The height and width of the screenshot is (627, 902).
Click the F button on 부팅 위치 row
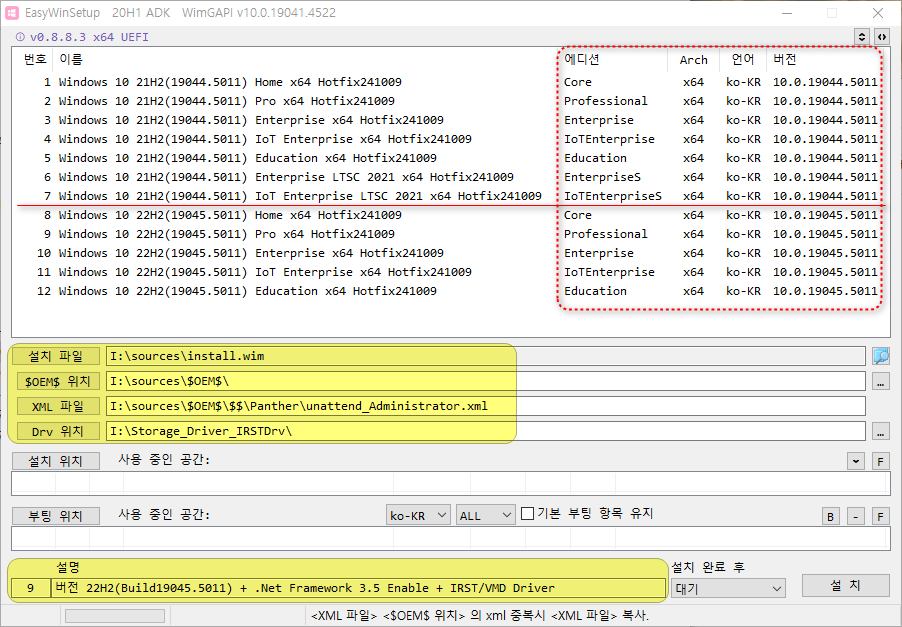(880, 516)
